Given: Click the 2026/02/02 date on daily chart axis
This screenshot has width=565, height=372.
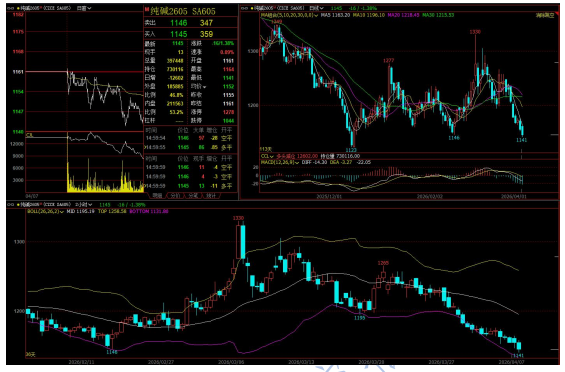Looking at the screenshot, I should [x=430, y=196].
